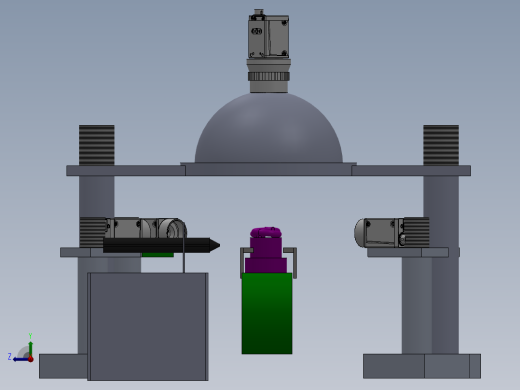Select the right base foot block
This screenshot has width=520, height=390.
point(422,366)
